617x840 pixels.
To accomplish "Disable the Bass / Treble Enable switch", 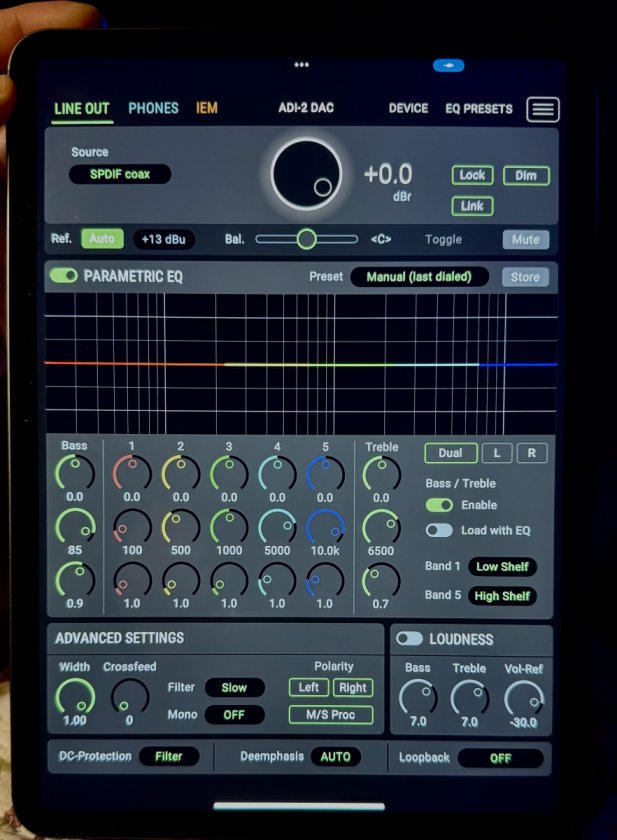I will click(439, 505).
